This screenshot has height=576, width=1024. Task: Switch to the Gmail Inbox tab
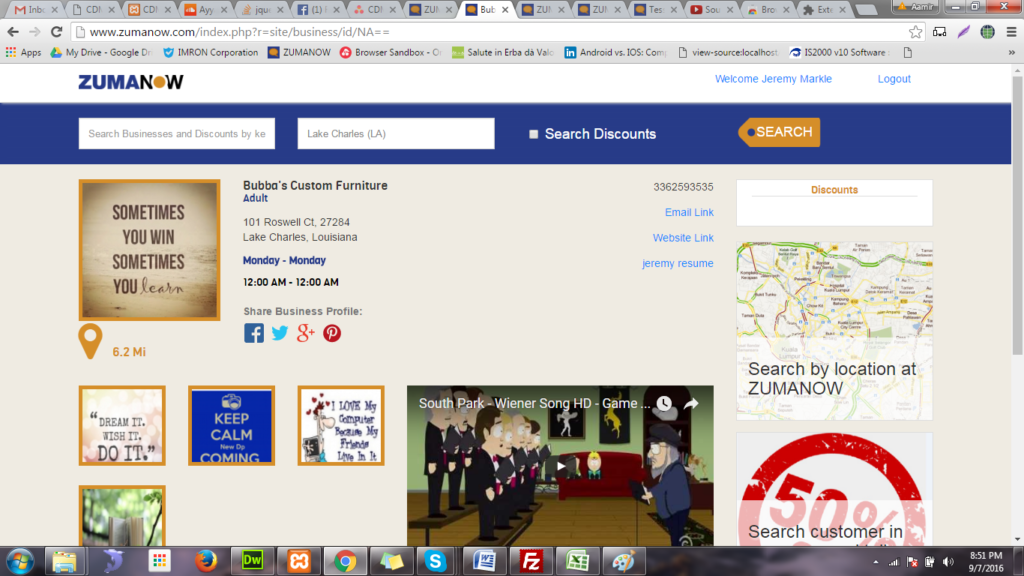coord(37,10)
